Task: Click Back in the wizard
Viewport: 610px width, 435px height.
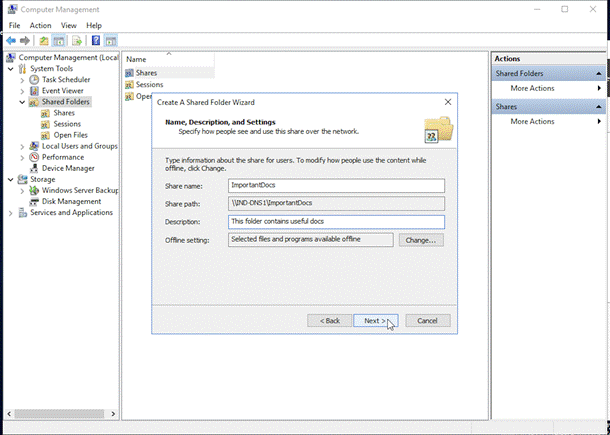Action: pyautogui.click(x=330, y=321)
